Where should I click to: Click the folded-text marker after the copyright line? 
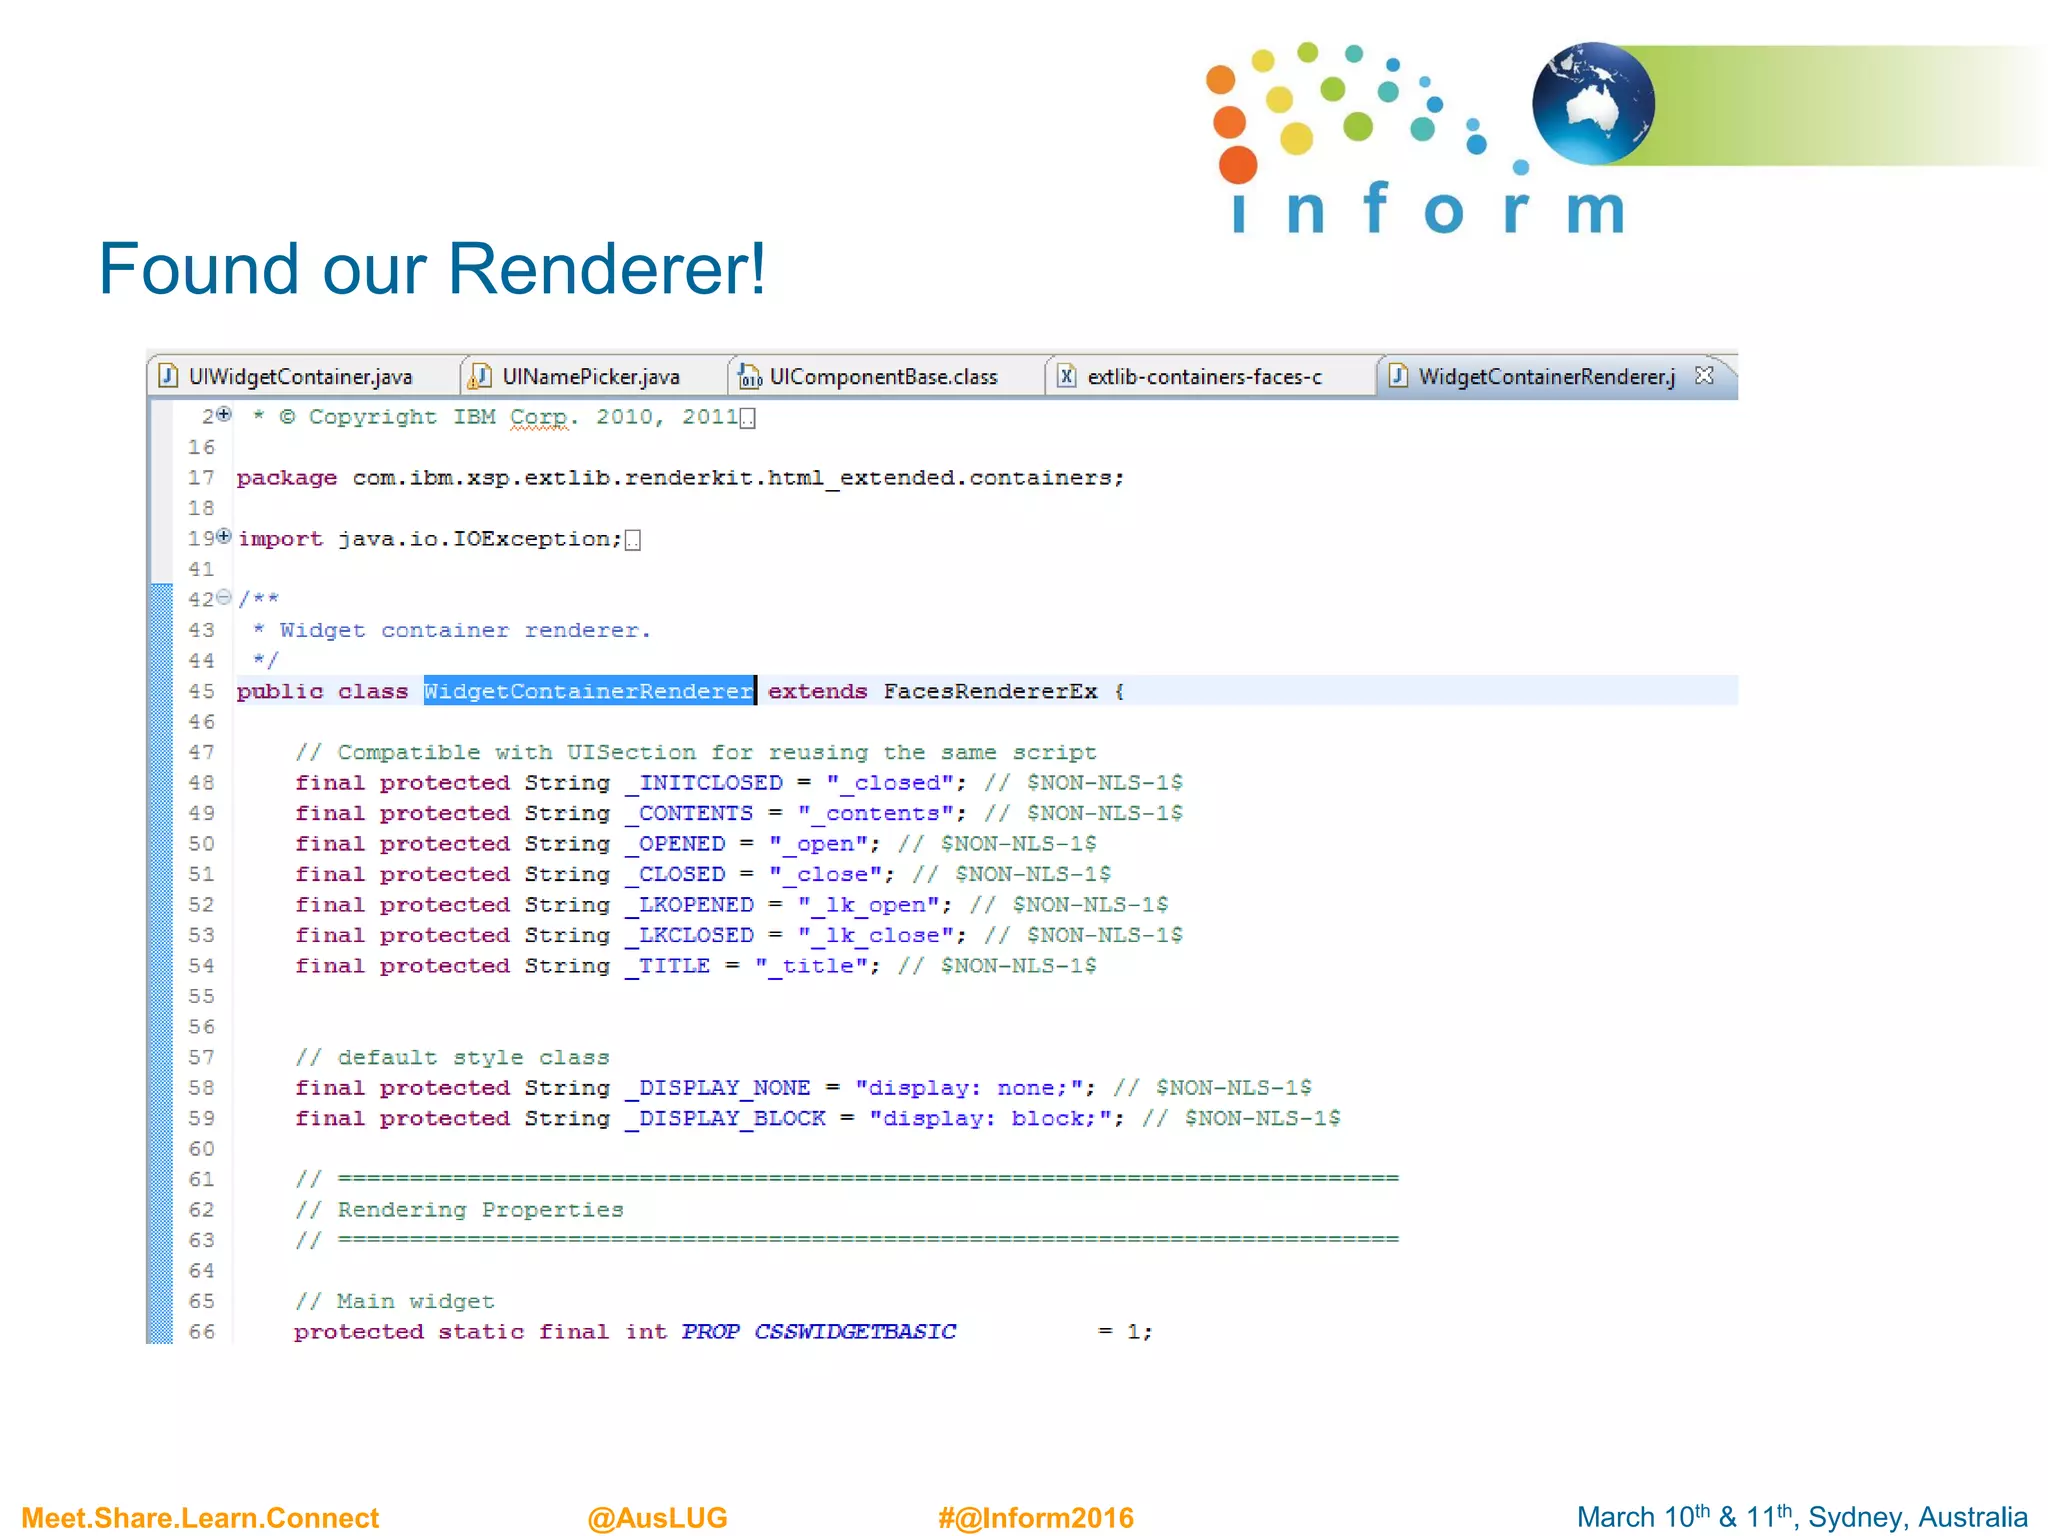(x=748, y=418)
